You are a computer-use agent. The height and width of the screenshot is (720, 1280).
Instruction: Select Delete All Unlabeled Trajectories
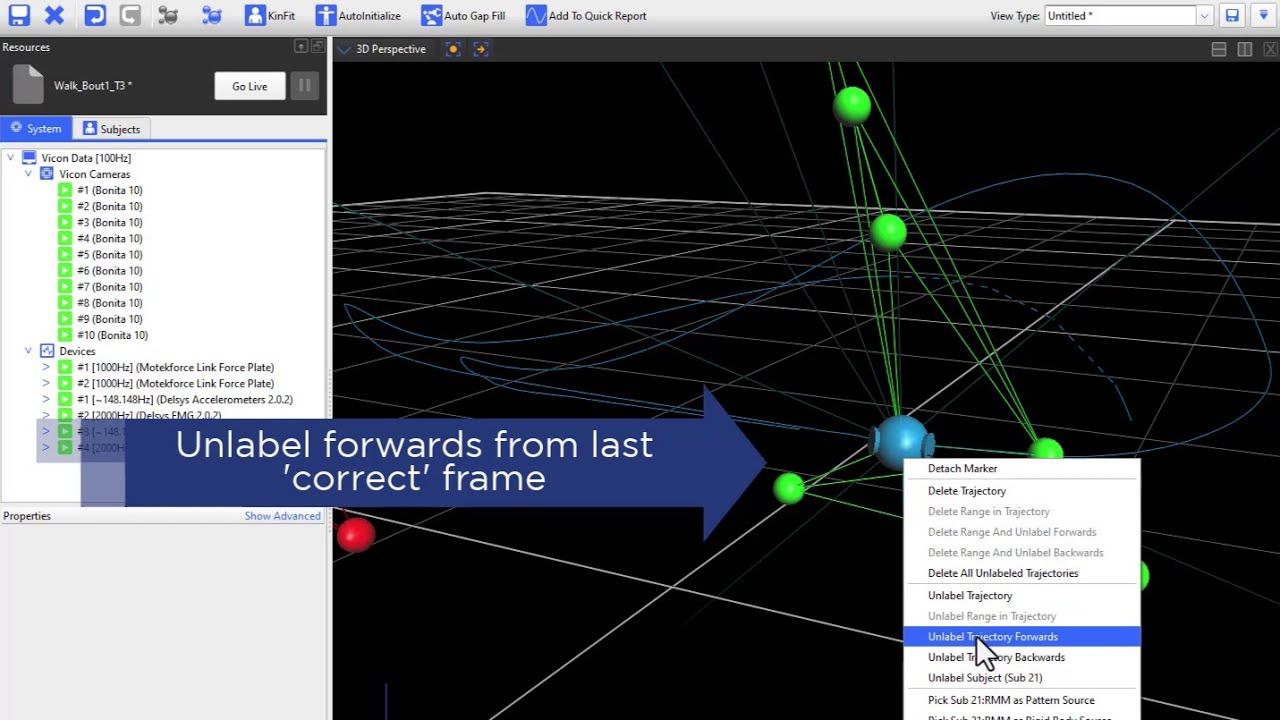1021,573
